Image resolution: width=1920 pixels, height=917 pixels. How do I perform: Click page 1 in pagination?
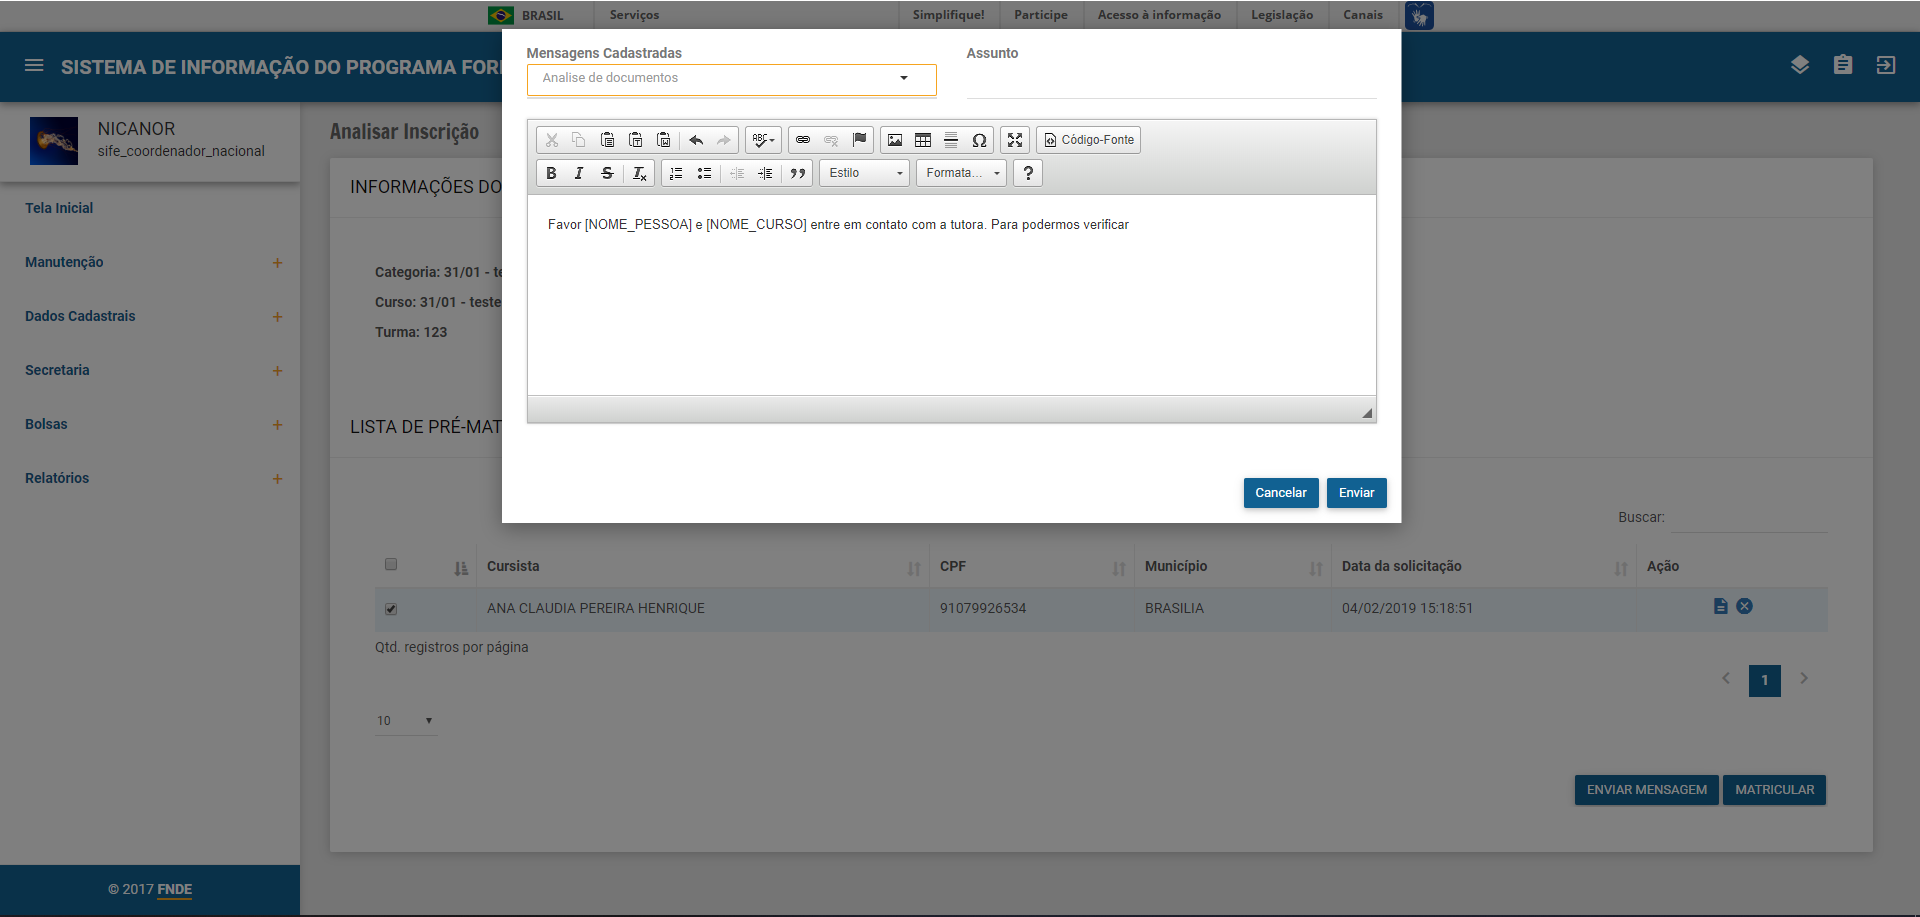[1765, 680]
